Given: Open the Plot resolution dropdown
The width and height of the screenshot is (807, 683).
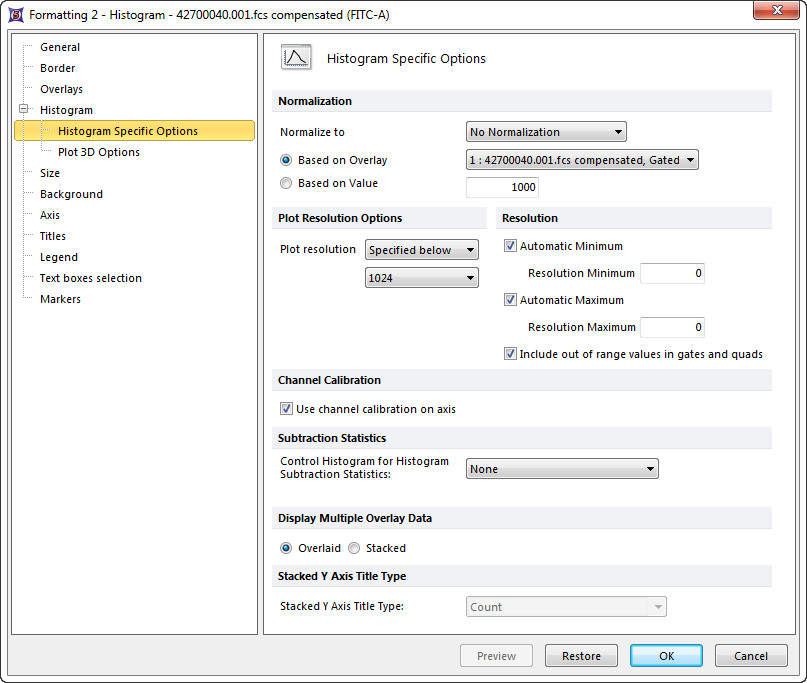Looking at the screenshot, I should 421,250.
